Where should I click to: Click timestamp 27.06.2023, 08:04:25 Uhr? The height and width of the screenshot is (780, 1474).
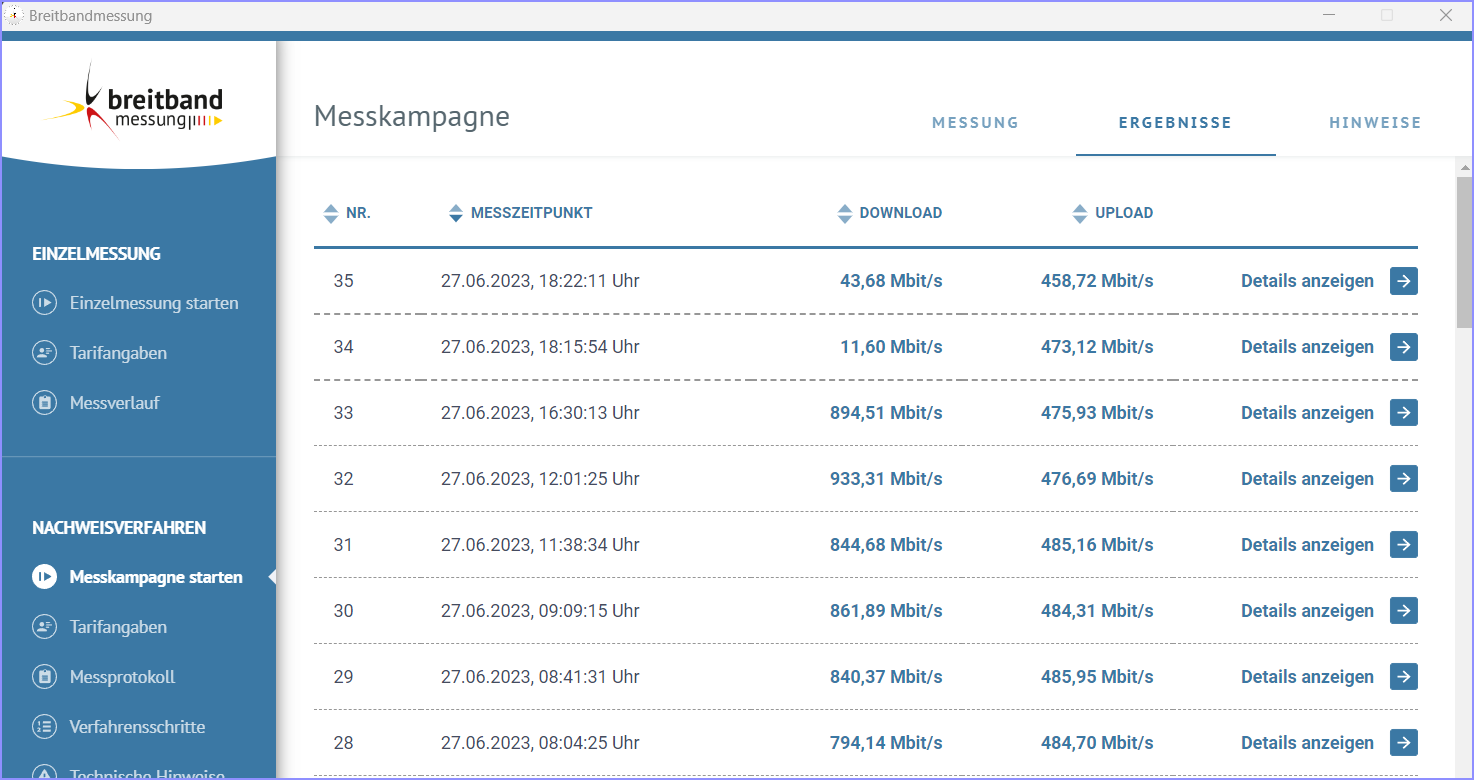click(x=540, y=743)
